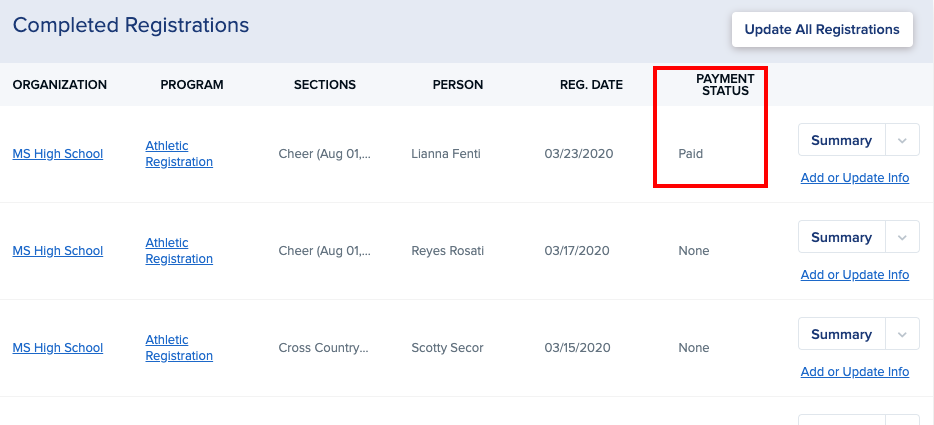The height and width of the screenshot is (425, 934).
Task: Open Athletic Registration link for Scotty Secor
Action: pos(178,348)
